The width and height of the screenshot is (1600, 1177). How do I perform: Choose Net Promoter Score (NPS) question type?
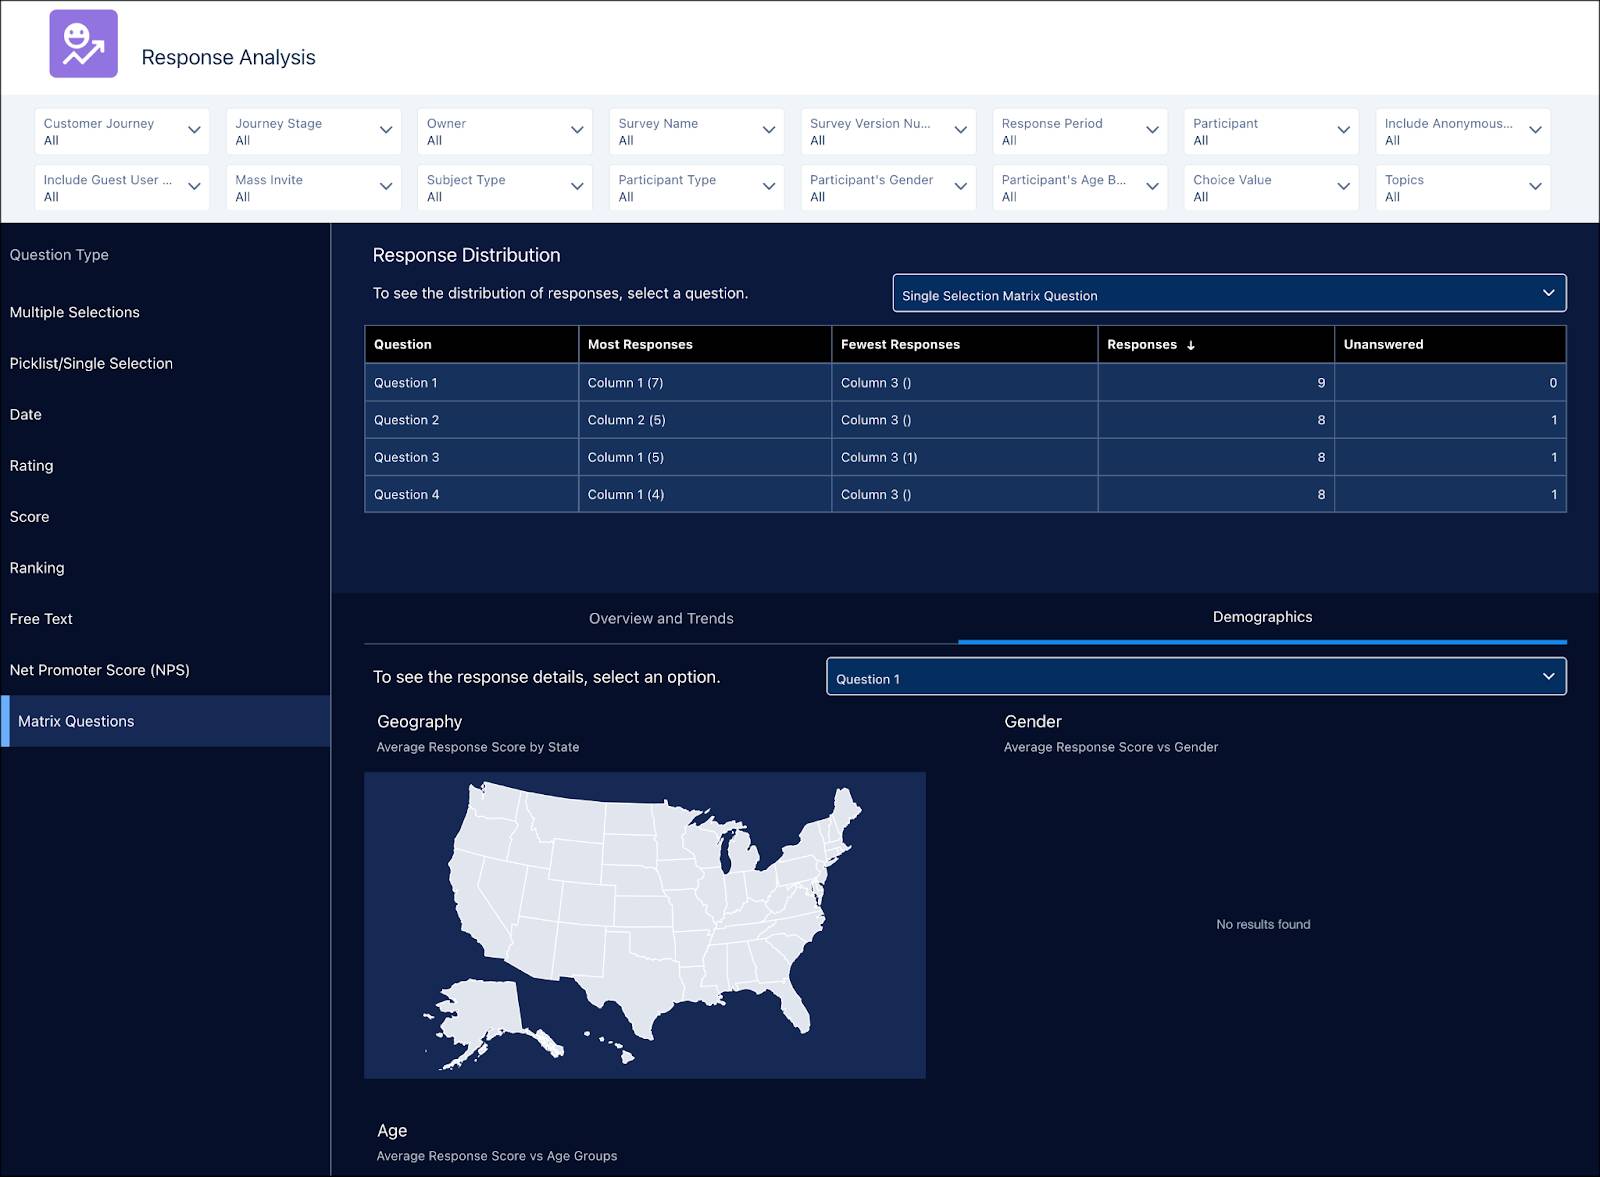pos(100,670)
